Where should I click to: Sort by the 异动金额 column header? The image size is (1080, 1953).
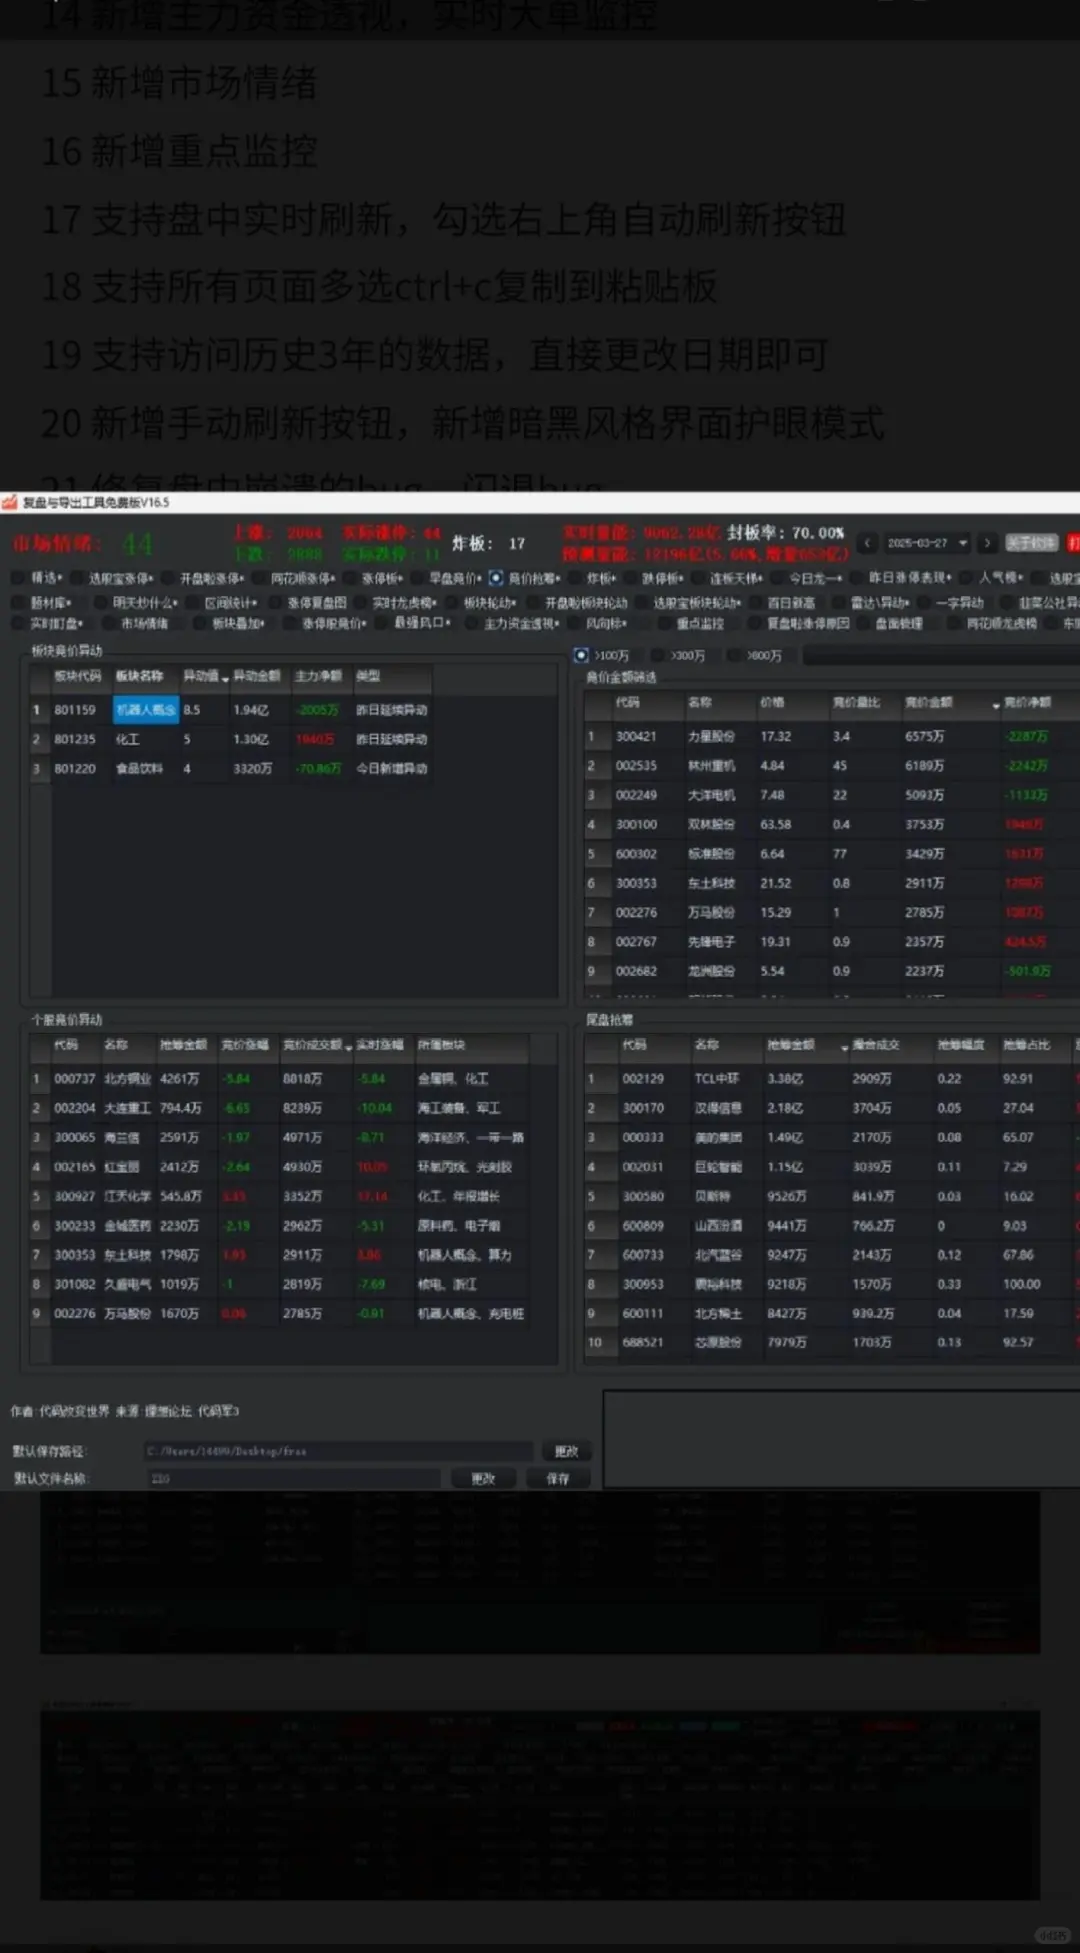pos(258,676)
